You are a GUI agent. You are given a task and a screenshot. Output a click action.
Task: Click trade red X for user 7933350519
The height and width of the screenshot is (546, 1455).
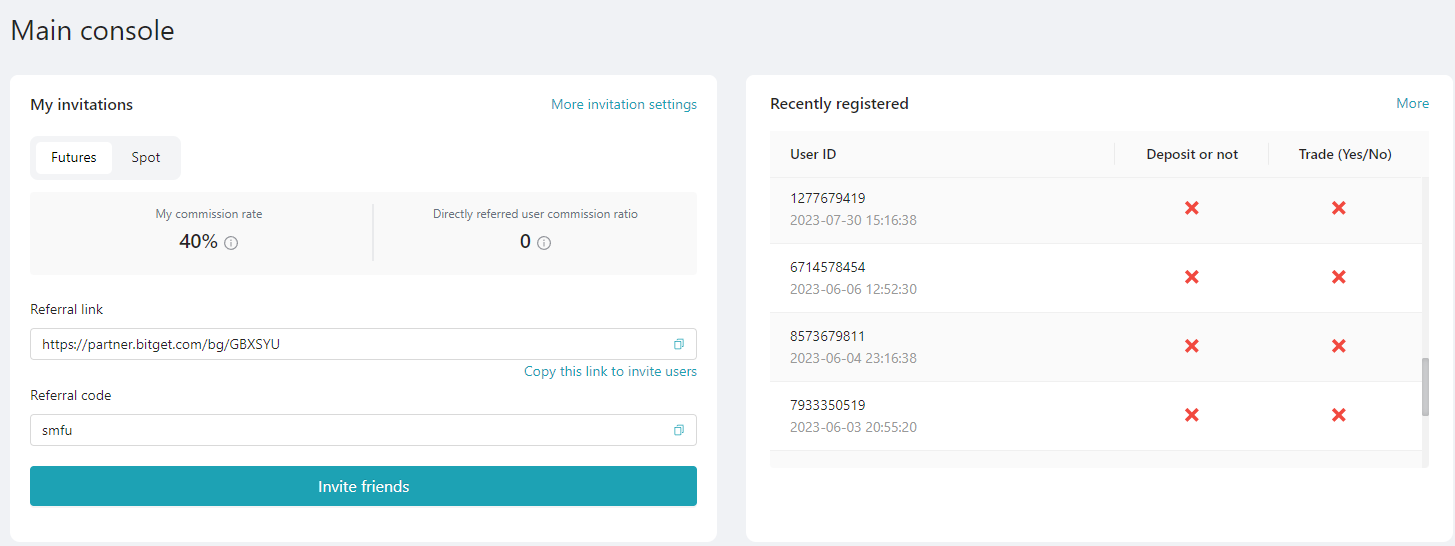(x=1338, y=415)
